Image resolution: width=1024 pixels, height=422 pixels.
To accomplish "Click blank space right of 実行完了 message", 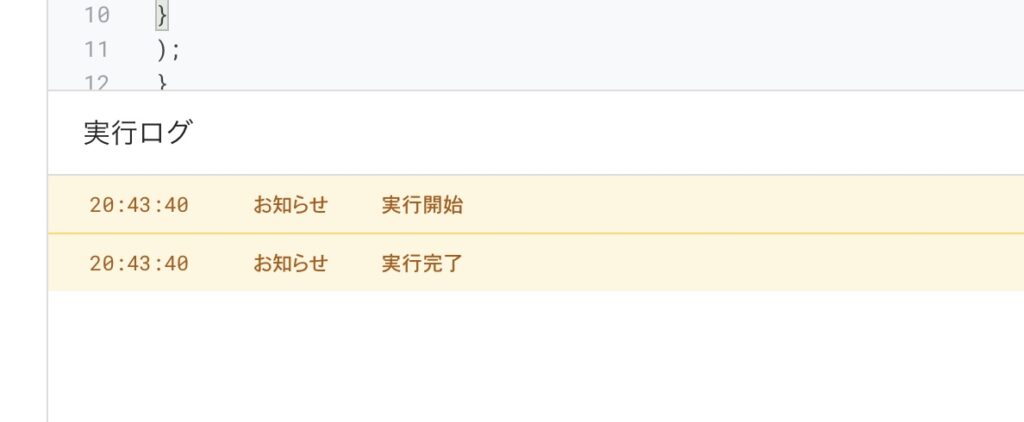I will click(x=740, y=264).
